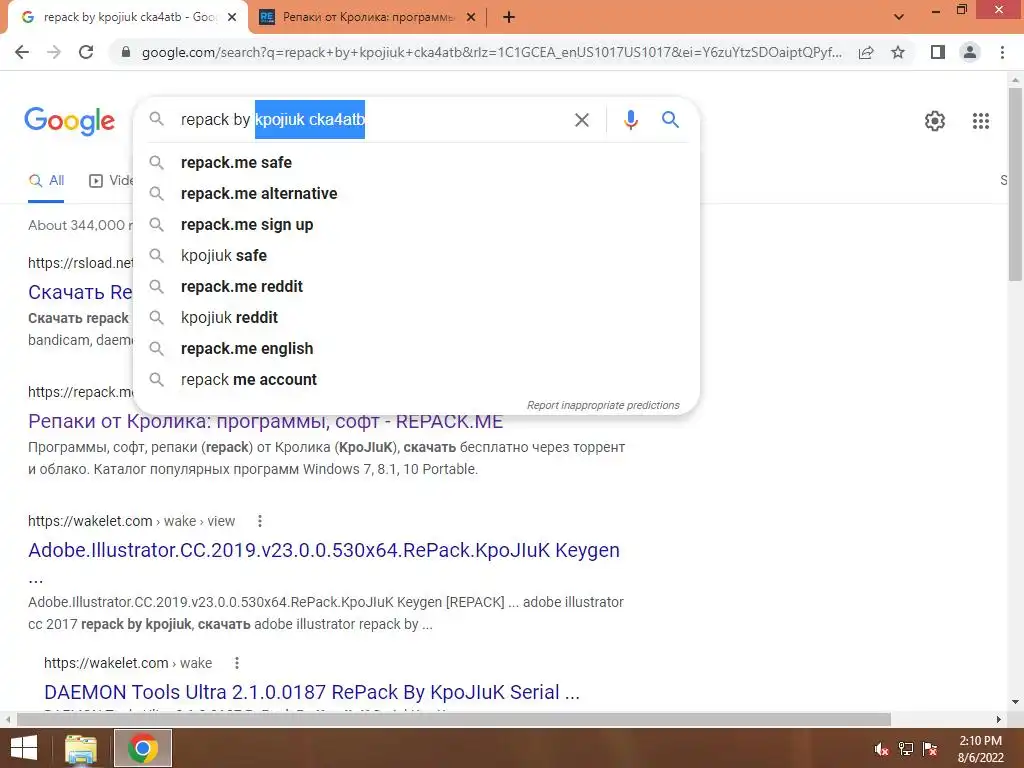Click the vertical scrollbar thumb
Viewport: 1024px width, 768px height.
[x=1015, y=184]
